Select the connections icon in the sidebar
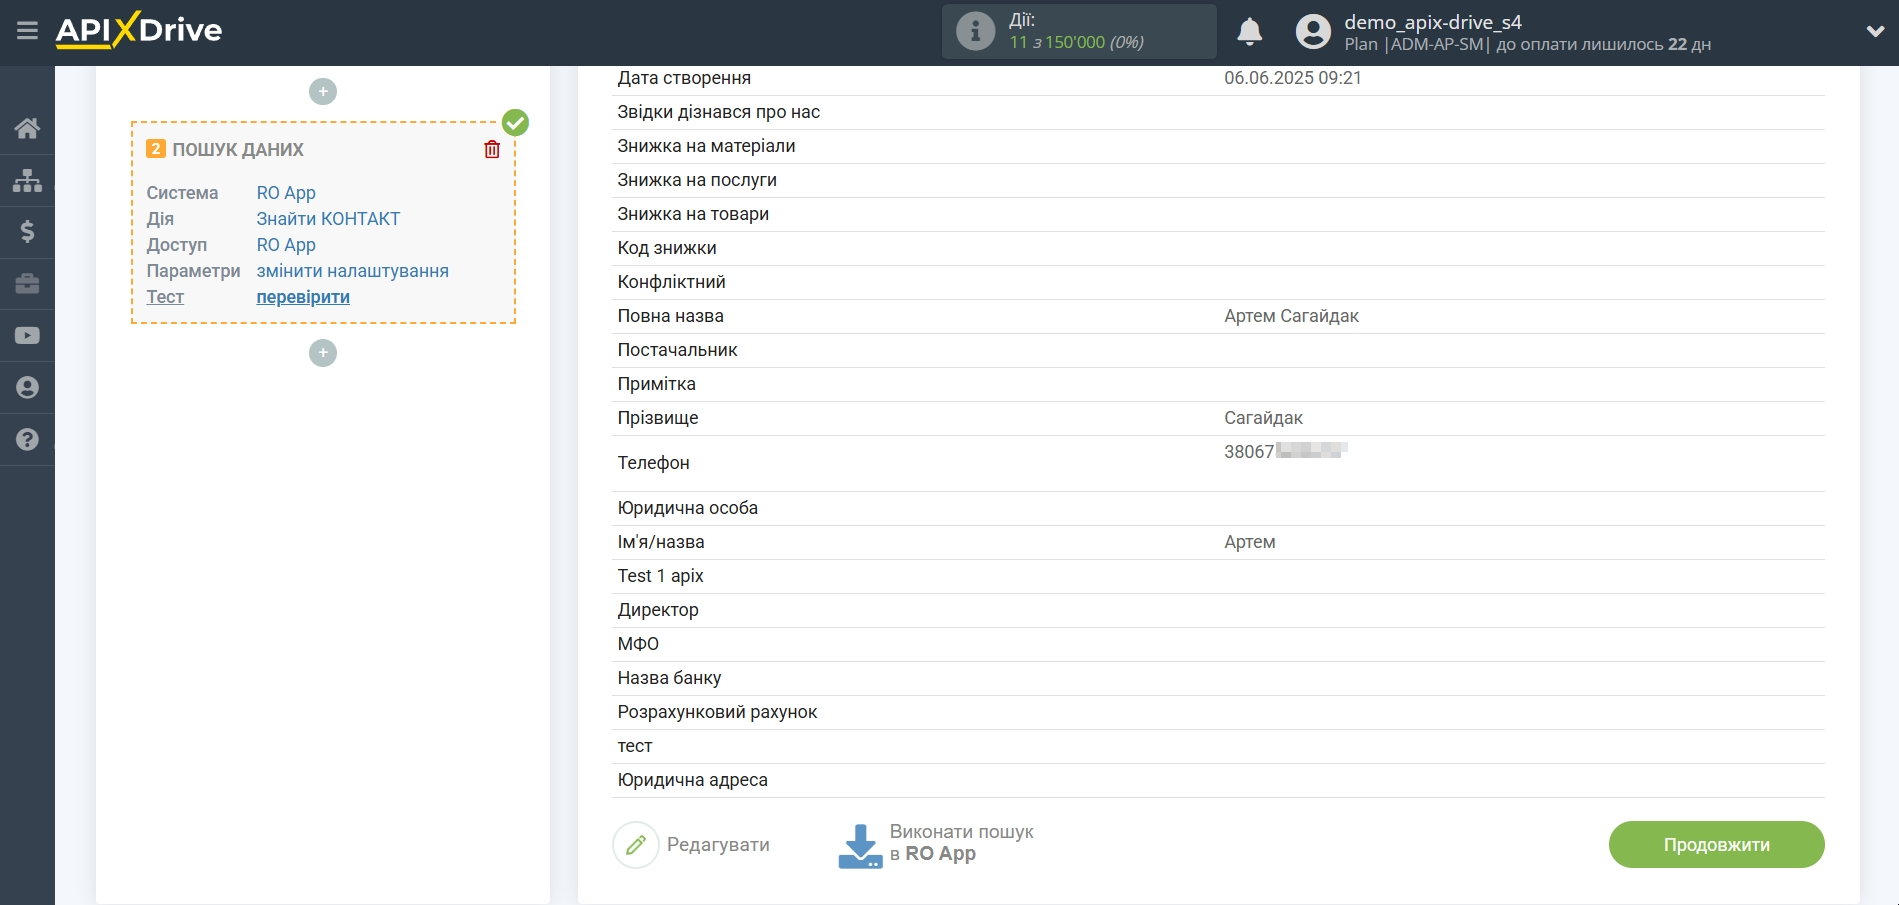This screenshot has width=1899, height=905. pyautogui.click(x=26, y=180)
